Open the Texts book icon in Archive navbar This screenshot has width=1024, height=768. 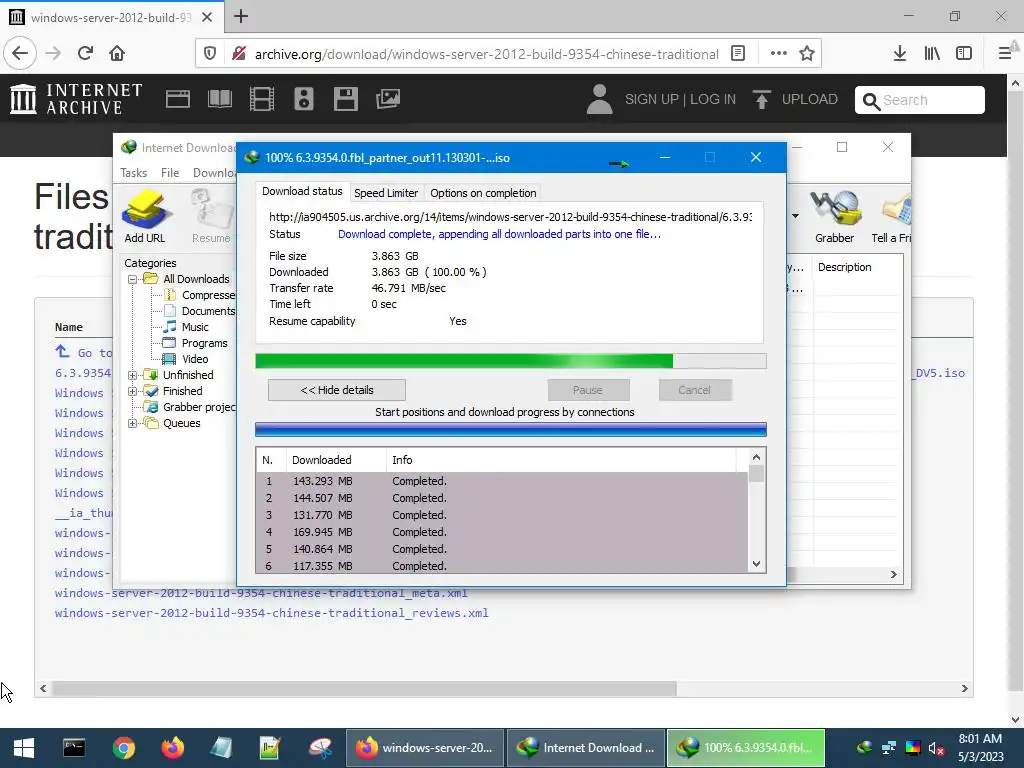219,99
